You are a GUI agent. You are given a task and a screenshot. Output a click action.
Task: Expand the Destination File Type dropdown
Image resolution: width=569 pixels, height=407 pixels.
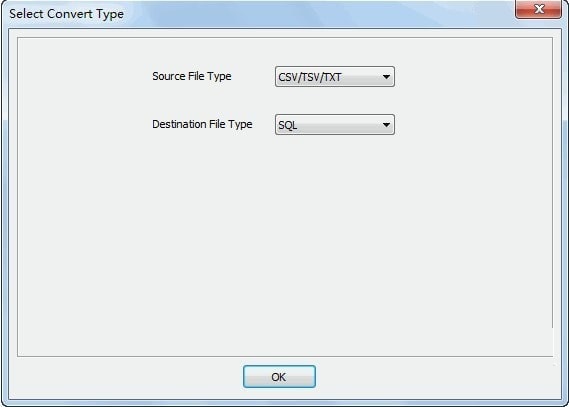335,125
